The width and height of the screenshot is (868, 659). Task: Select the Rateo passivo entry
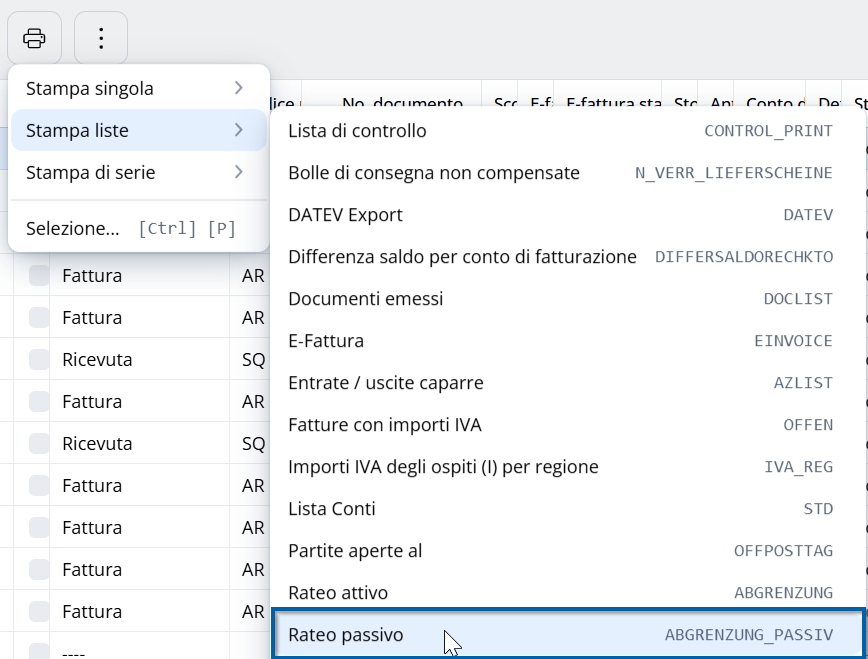(x=568, y=635)
